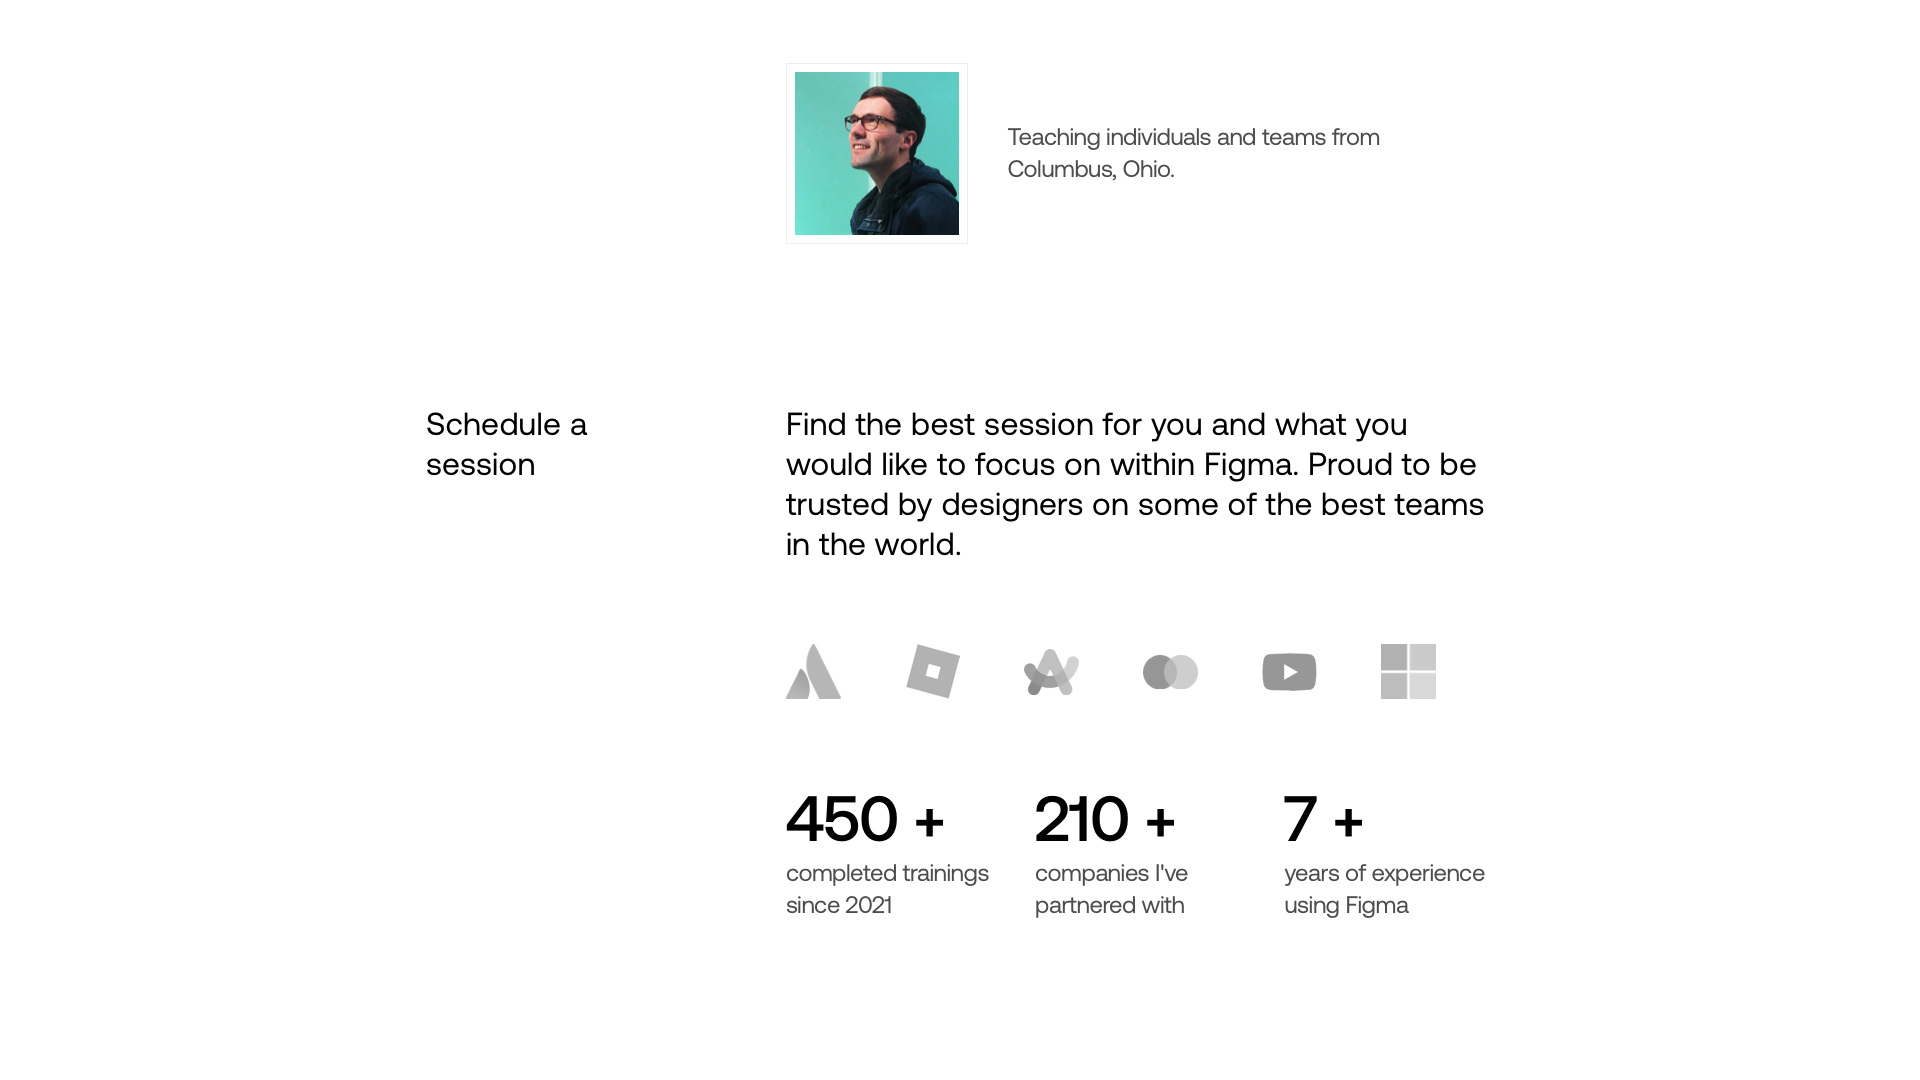Click the "years of experience using Figma" label
This screenshot has height=1080, width=1920.
pos(1384,889)
